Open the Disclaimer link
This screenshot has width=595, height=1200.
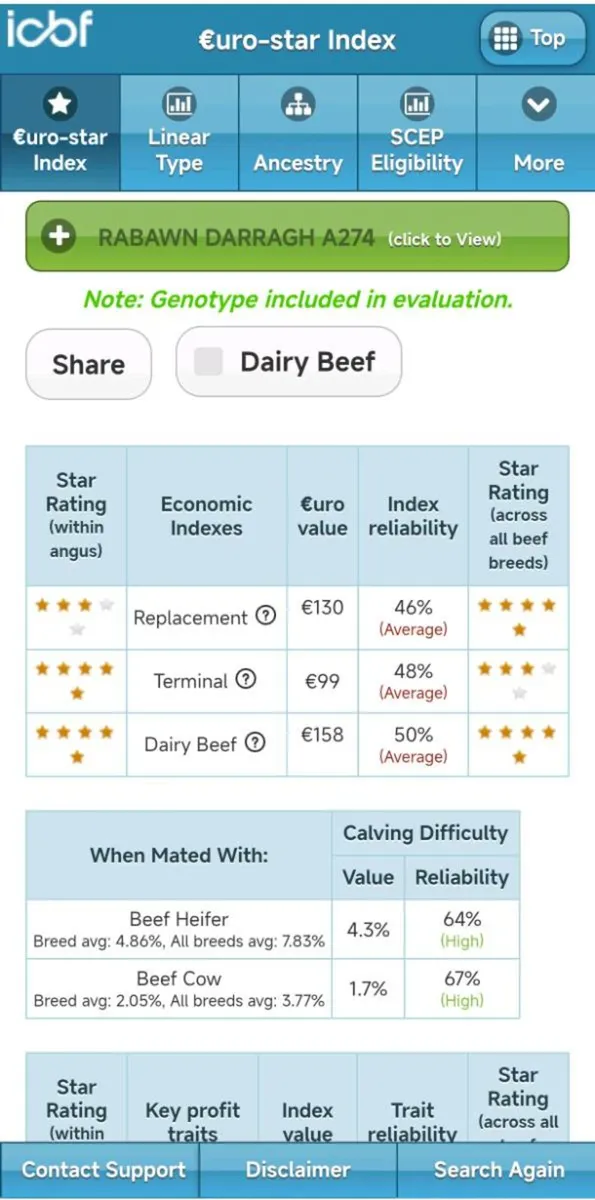[298, 1170]
